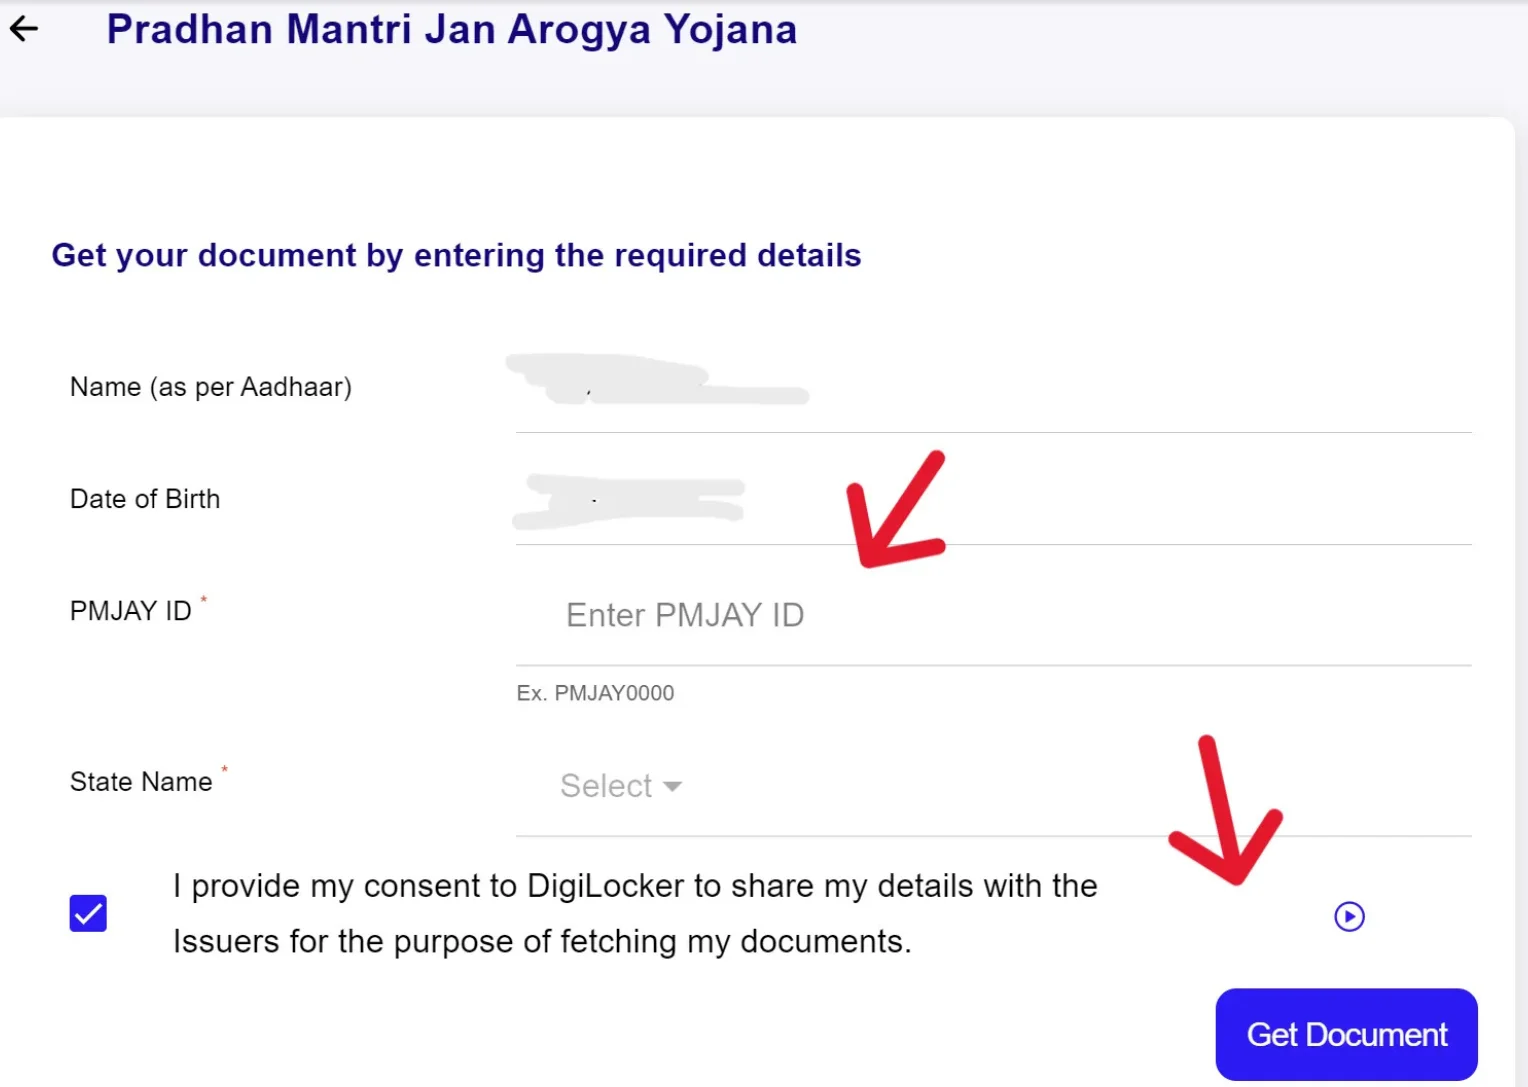Click the PMJAY ID label

point(130,611)
